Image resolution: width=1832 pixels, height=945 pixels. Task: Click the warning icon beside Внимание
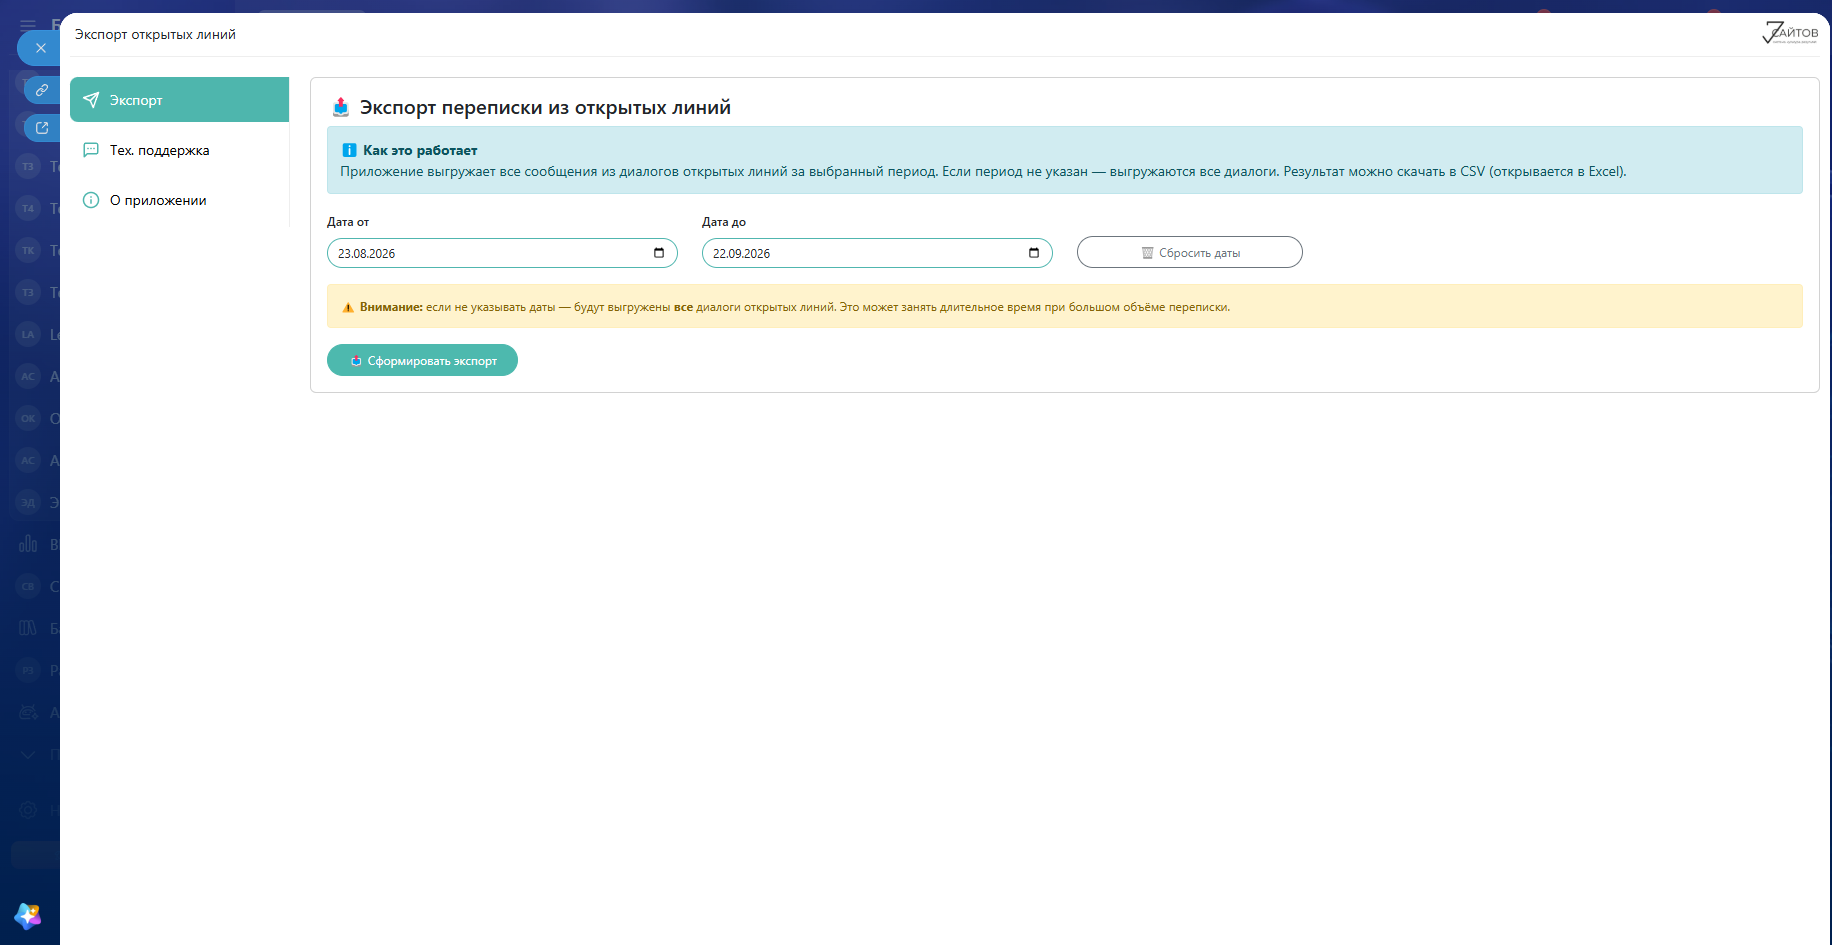348,308
